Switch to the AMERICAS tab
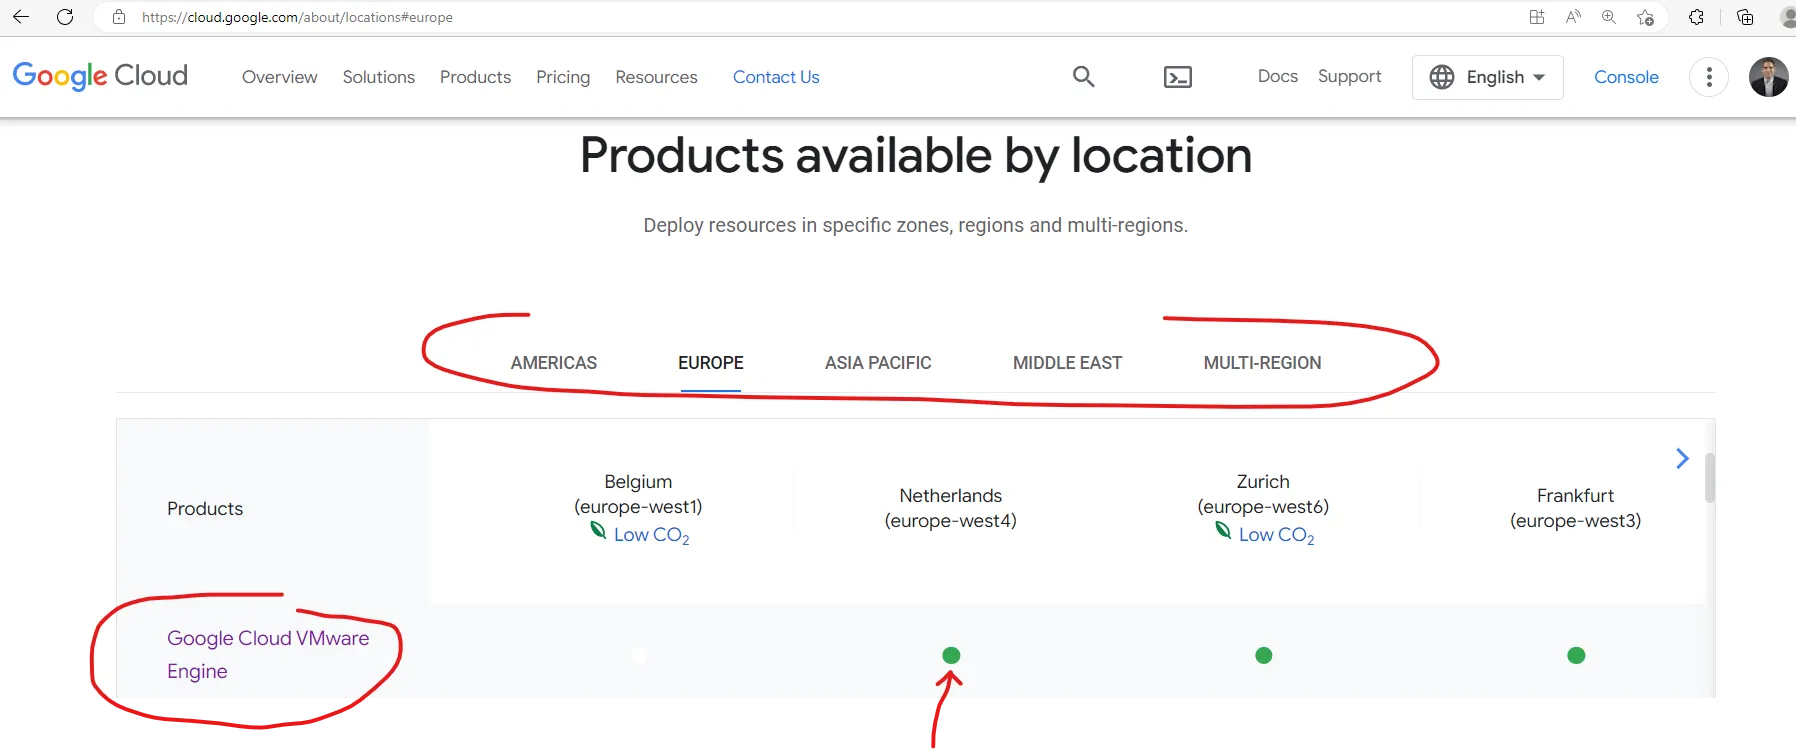1796x749 pixels. (x=554, y=363)
